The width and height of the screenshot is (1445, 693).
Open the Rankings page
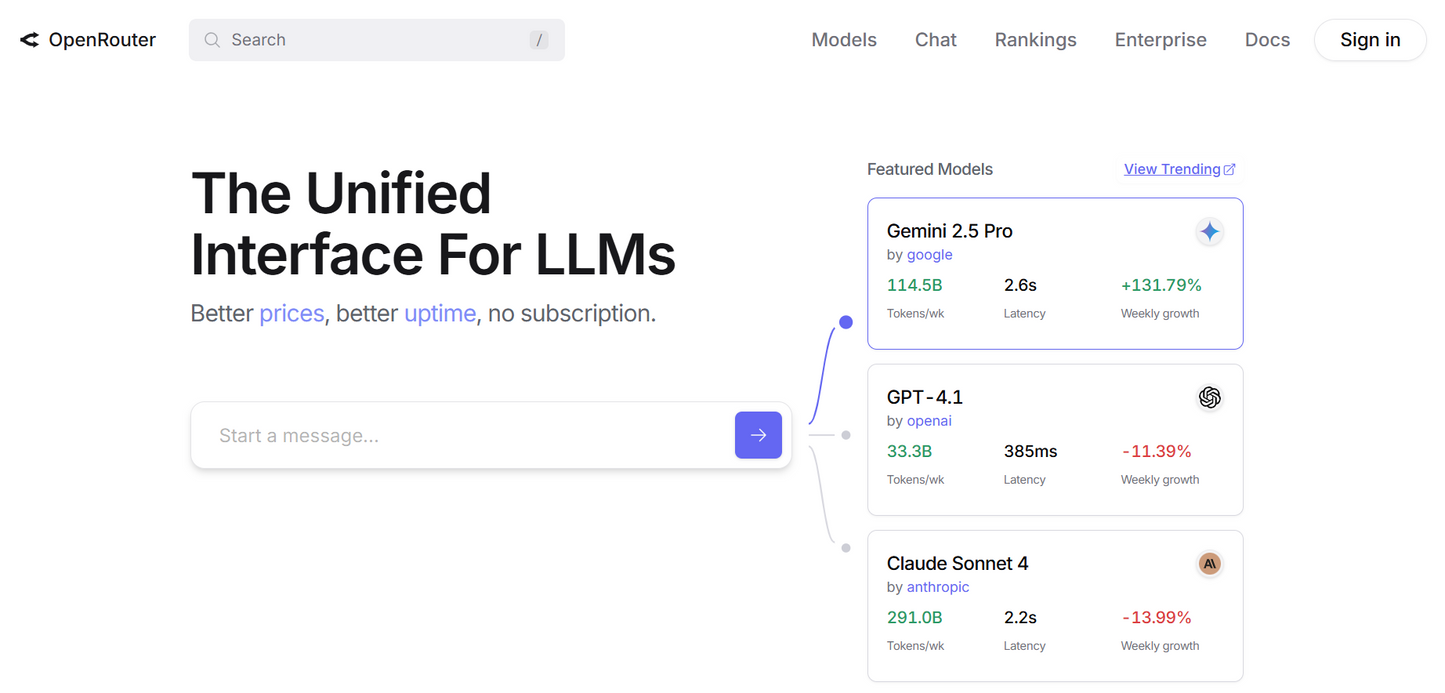pyautogui.click(x=1035, y=40)
